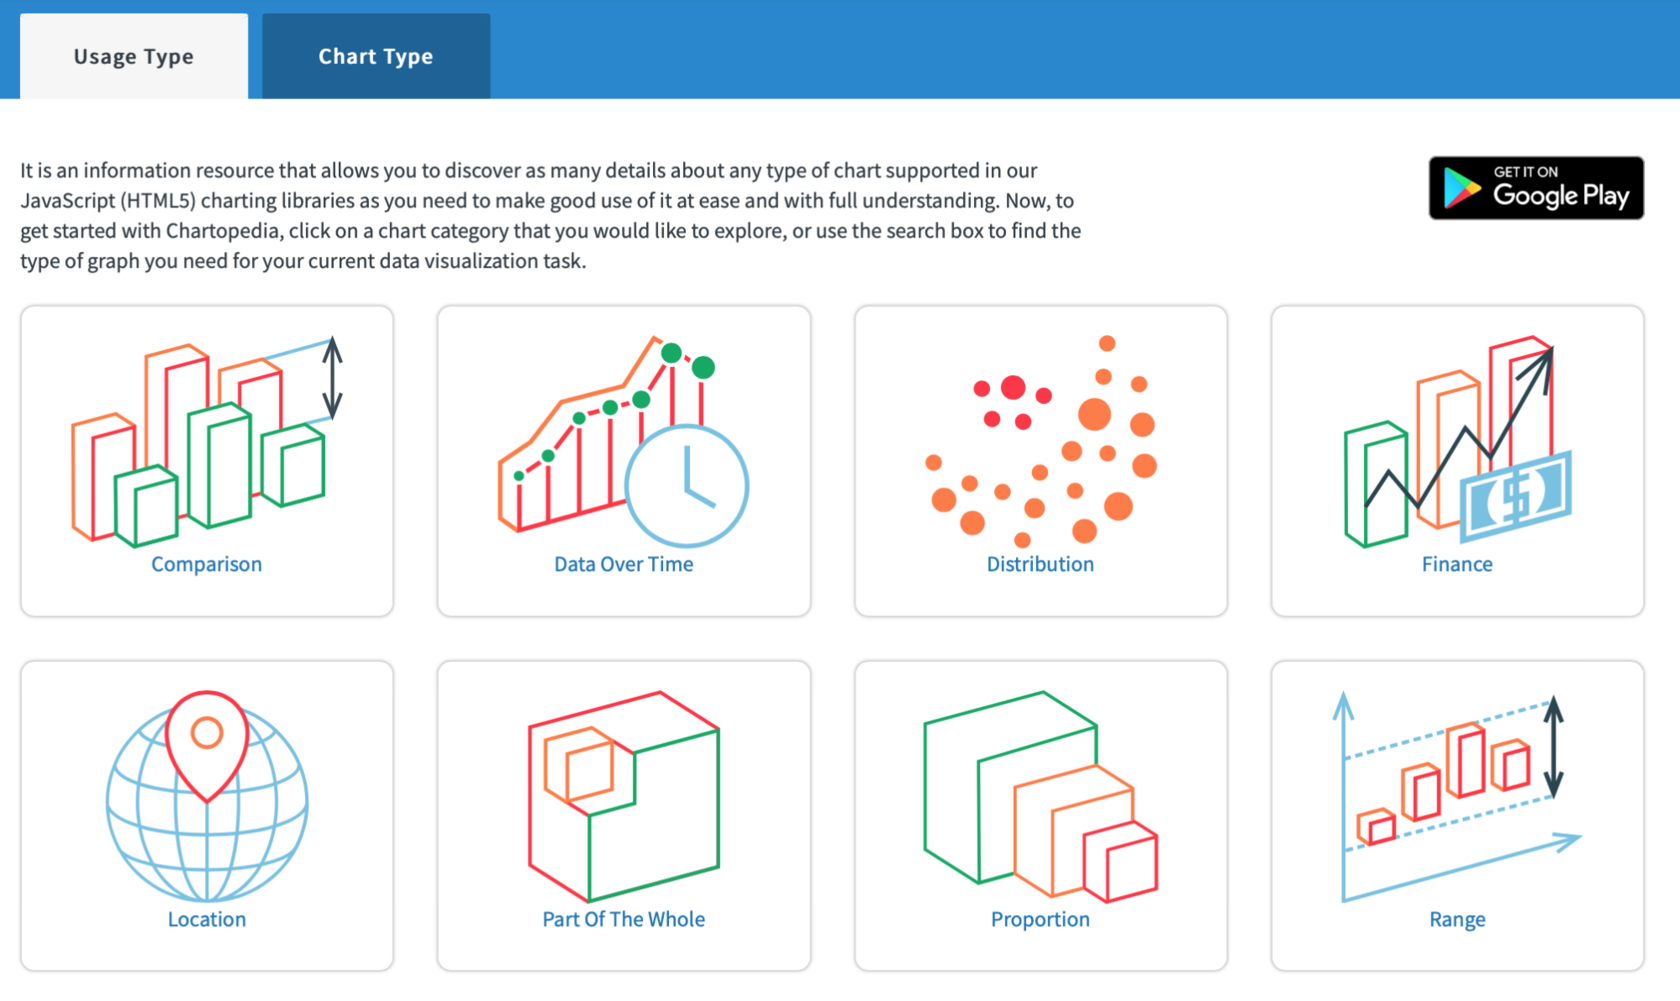Click the Distribution scatter dots icon
The height and width of the screenshot is (1001, 1680).
click(x=1040, y=440)
